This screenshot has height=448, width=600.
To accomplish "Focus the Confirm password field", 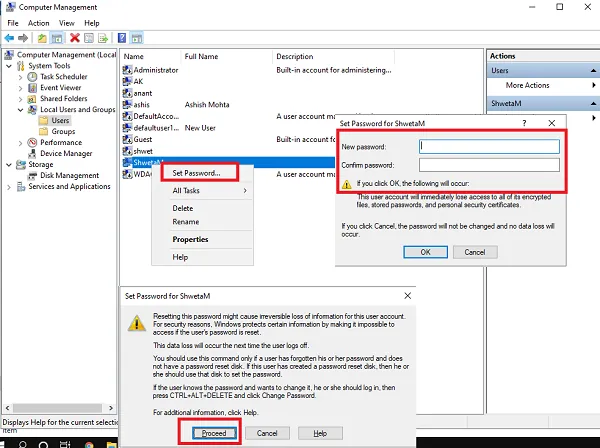I will point(489,165).
